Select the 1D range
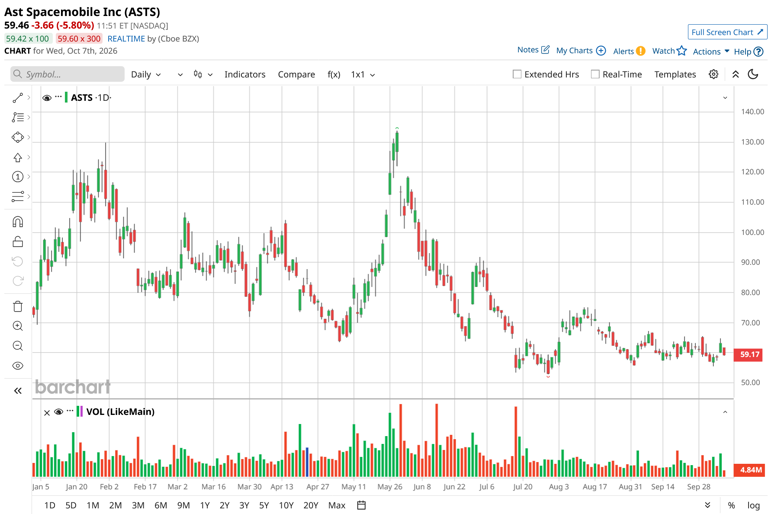 coord(49,505)
